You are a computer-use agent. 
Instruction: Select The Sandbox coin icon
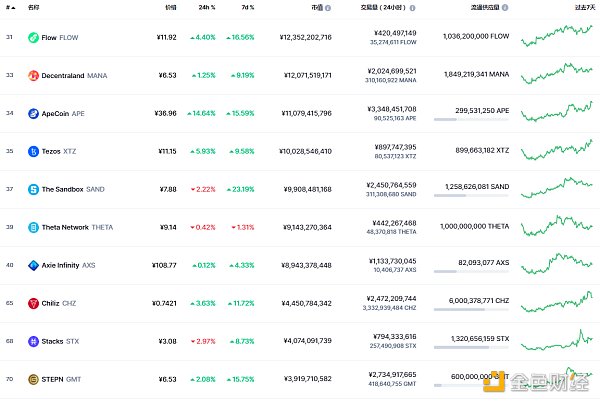[33, 189]
